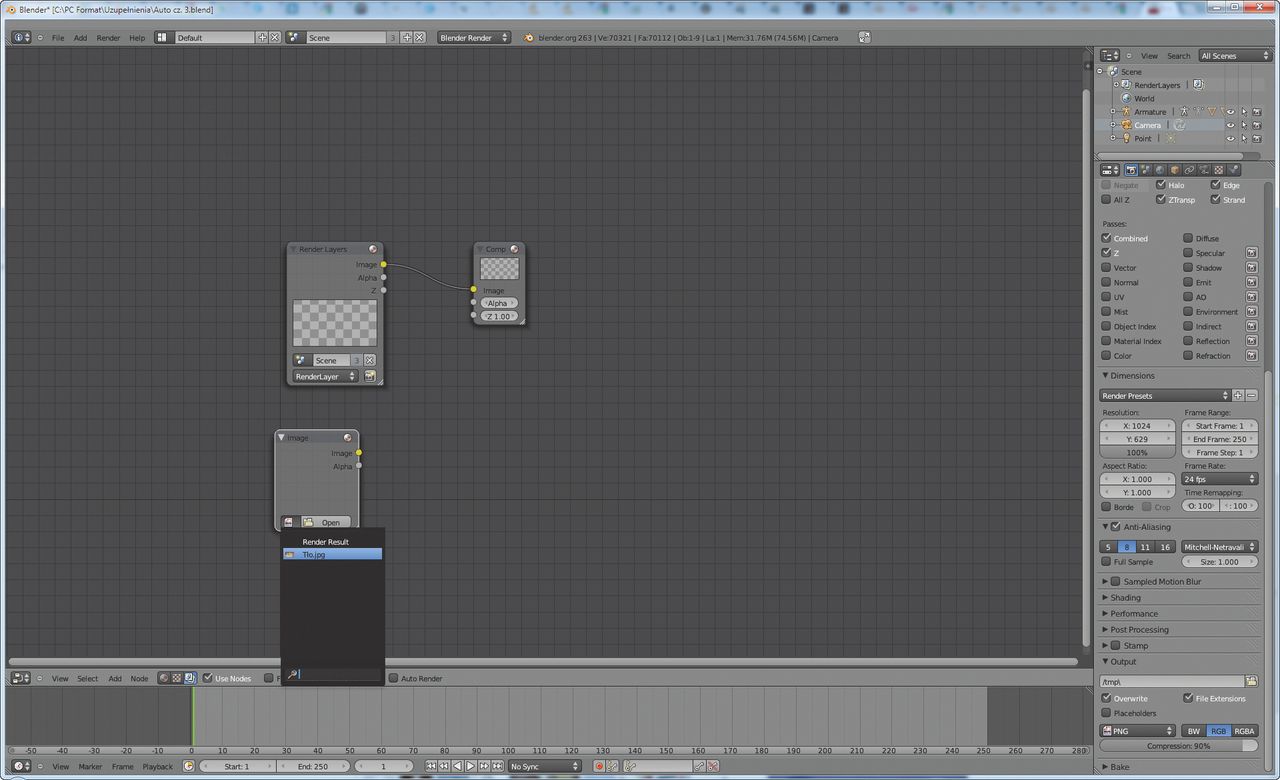
Task: Adjust the Compression 90% slider
Action: 1179,746
